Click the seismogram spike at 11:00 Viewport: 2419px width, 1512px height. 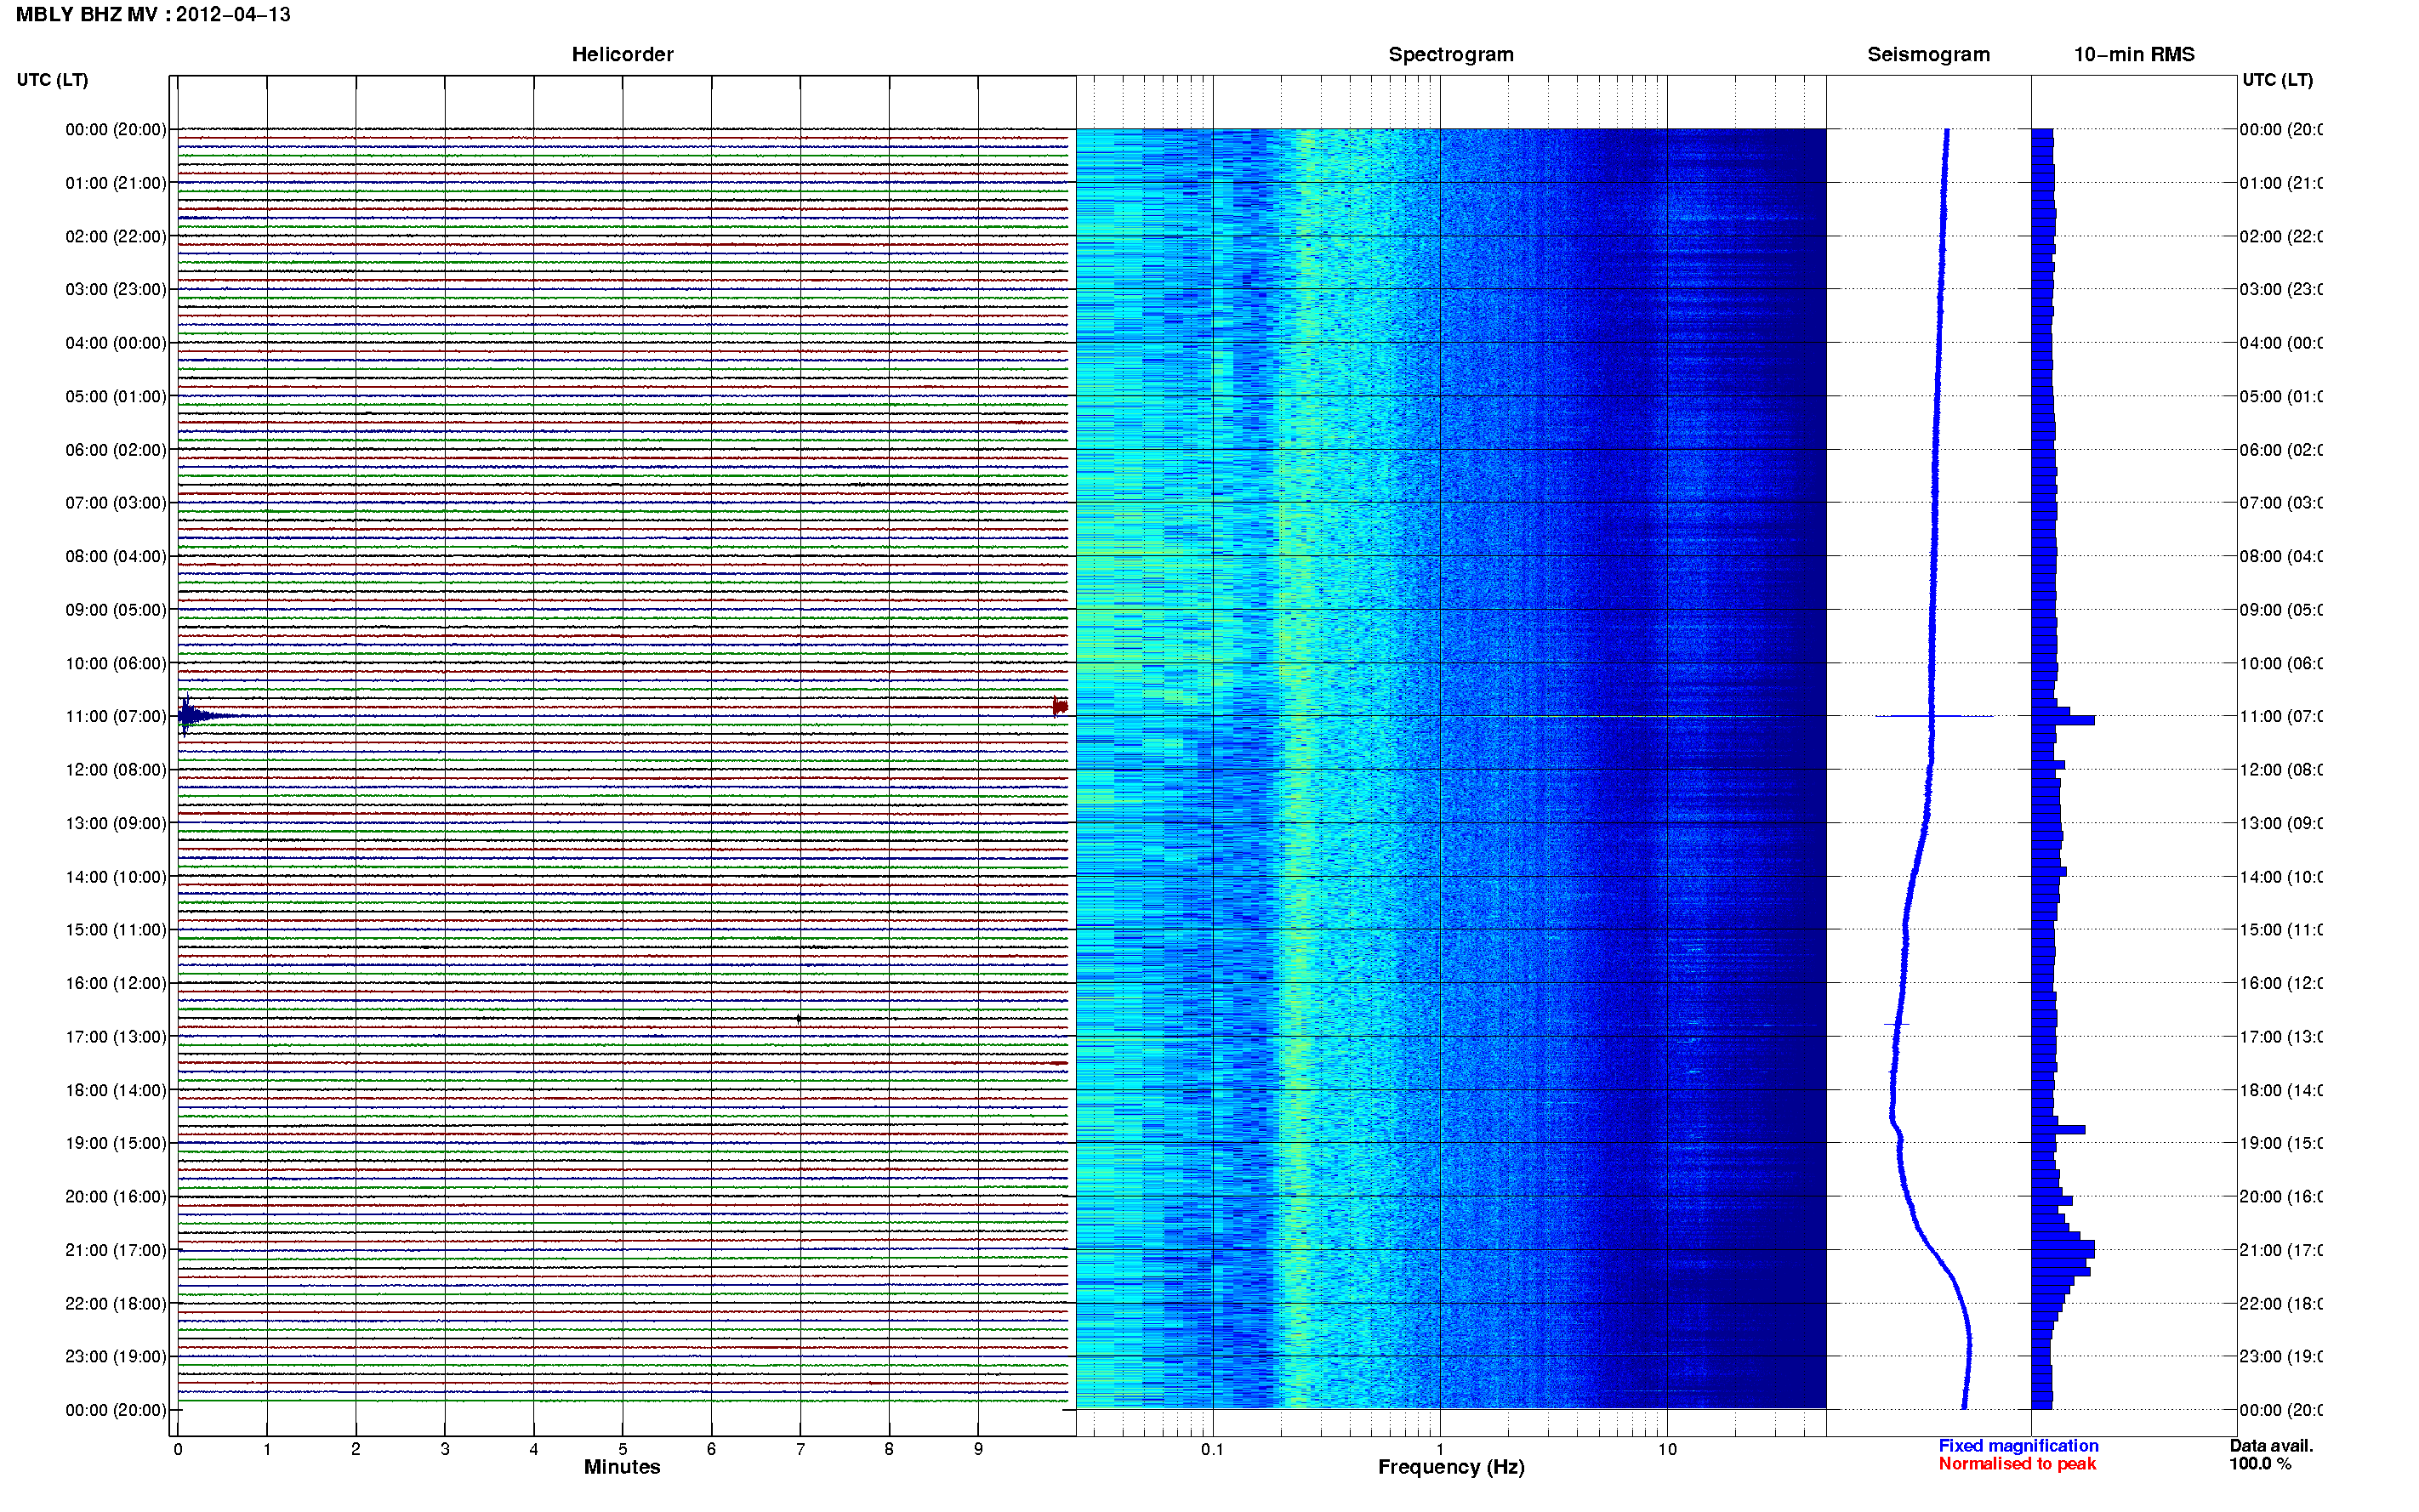click(1934, 716)
